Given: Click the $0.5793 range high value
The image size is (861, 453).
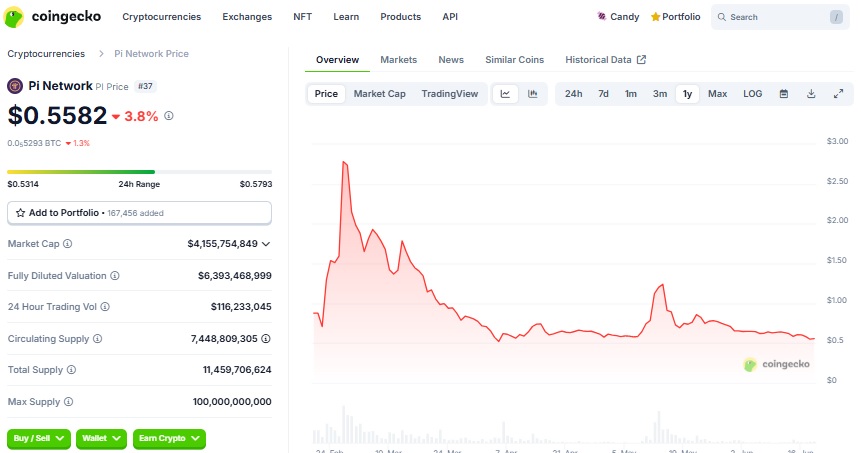Looking at the screenshot, I should pos(256,184).
